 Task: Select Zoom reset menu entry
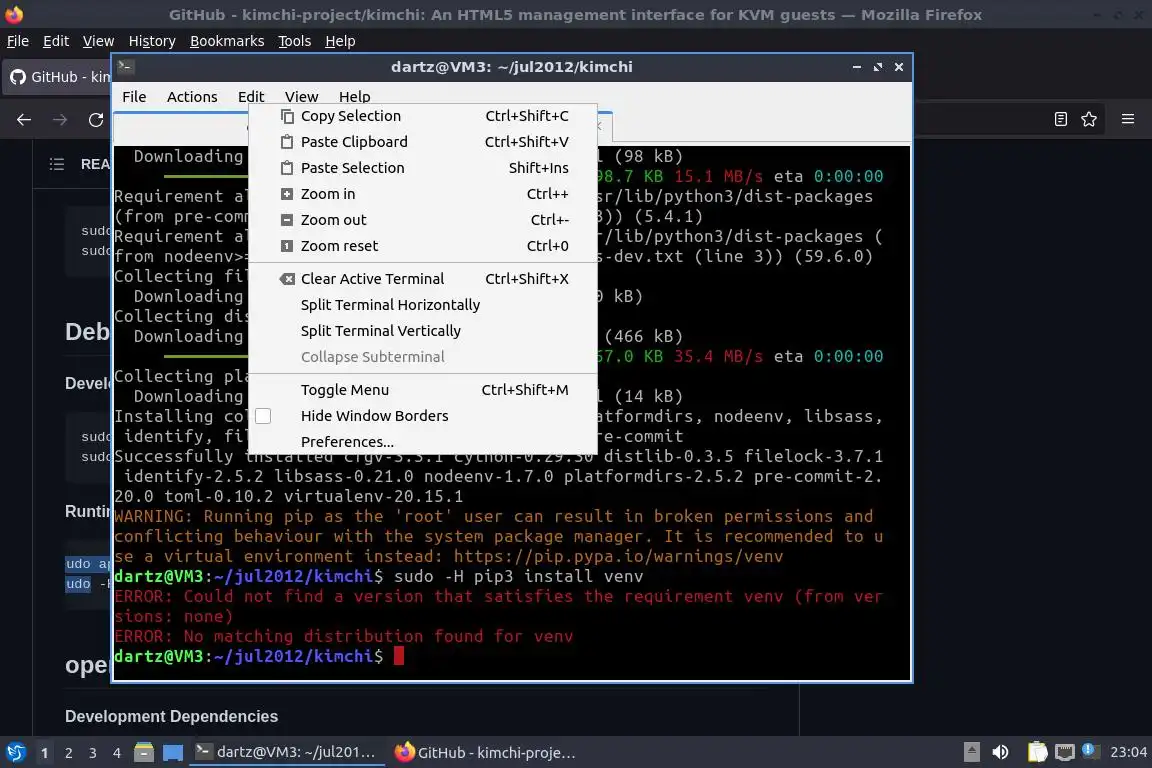click(x=424, y=246)
